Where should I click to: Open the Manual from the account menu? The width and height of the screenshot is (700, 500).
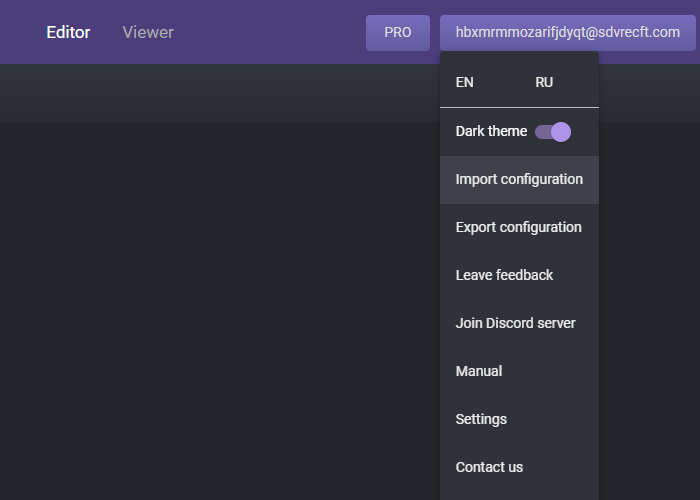tap(519, 371)
